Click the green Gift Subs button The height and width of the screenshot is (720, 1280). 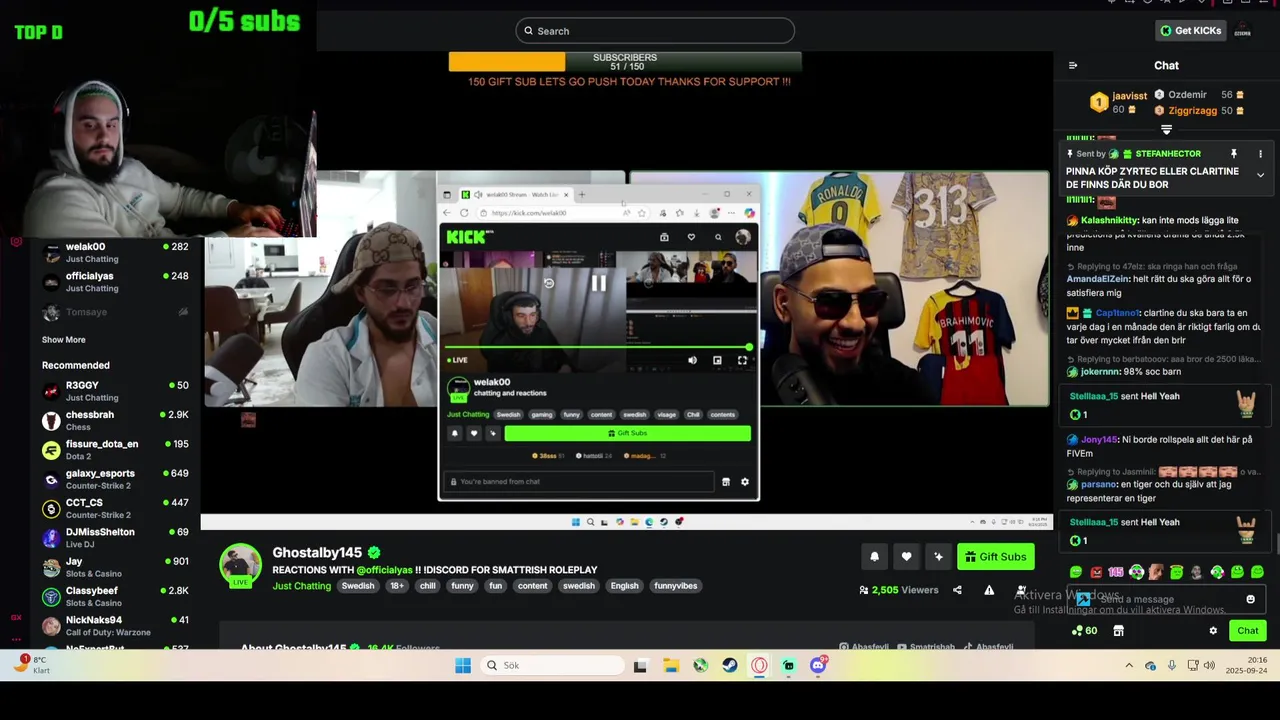(995, 557)
